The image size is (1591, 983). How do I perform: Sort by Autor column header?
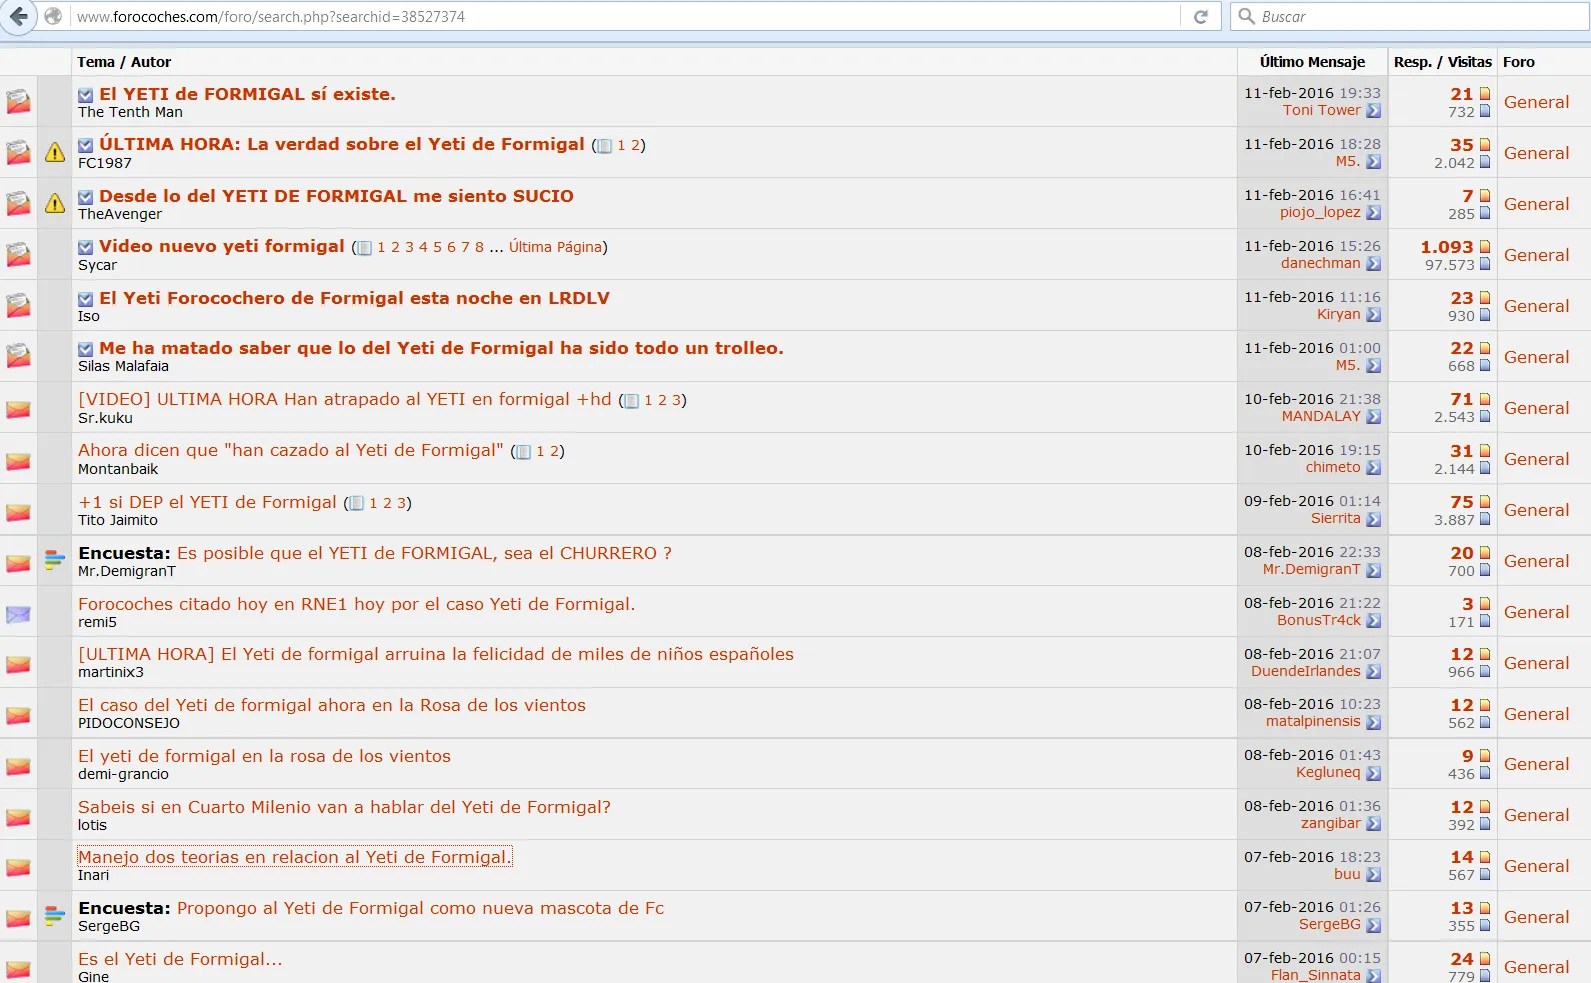coord(151,62)
